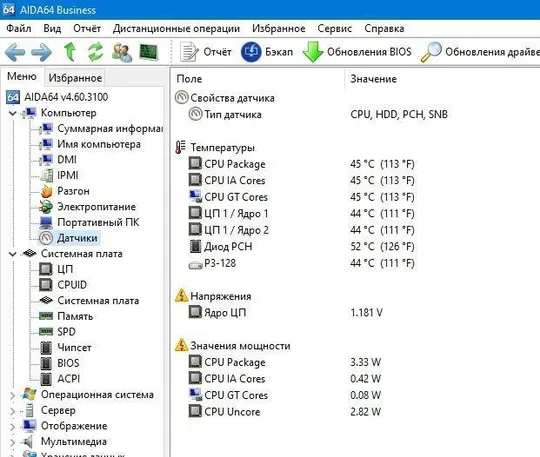Click the ЦП chip icon in tree
Viewport: 540px width, 457px height.
pyautogui.click(x=46, y=269)
